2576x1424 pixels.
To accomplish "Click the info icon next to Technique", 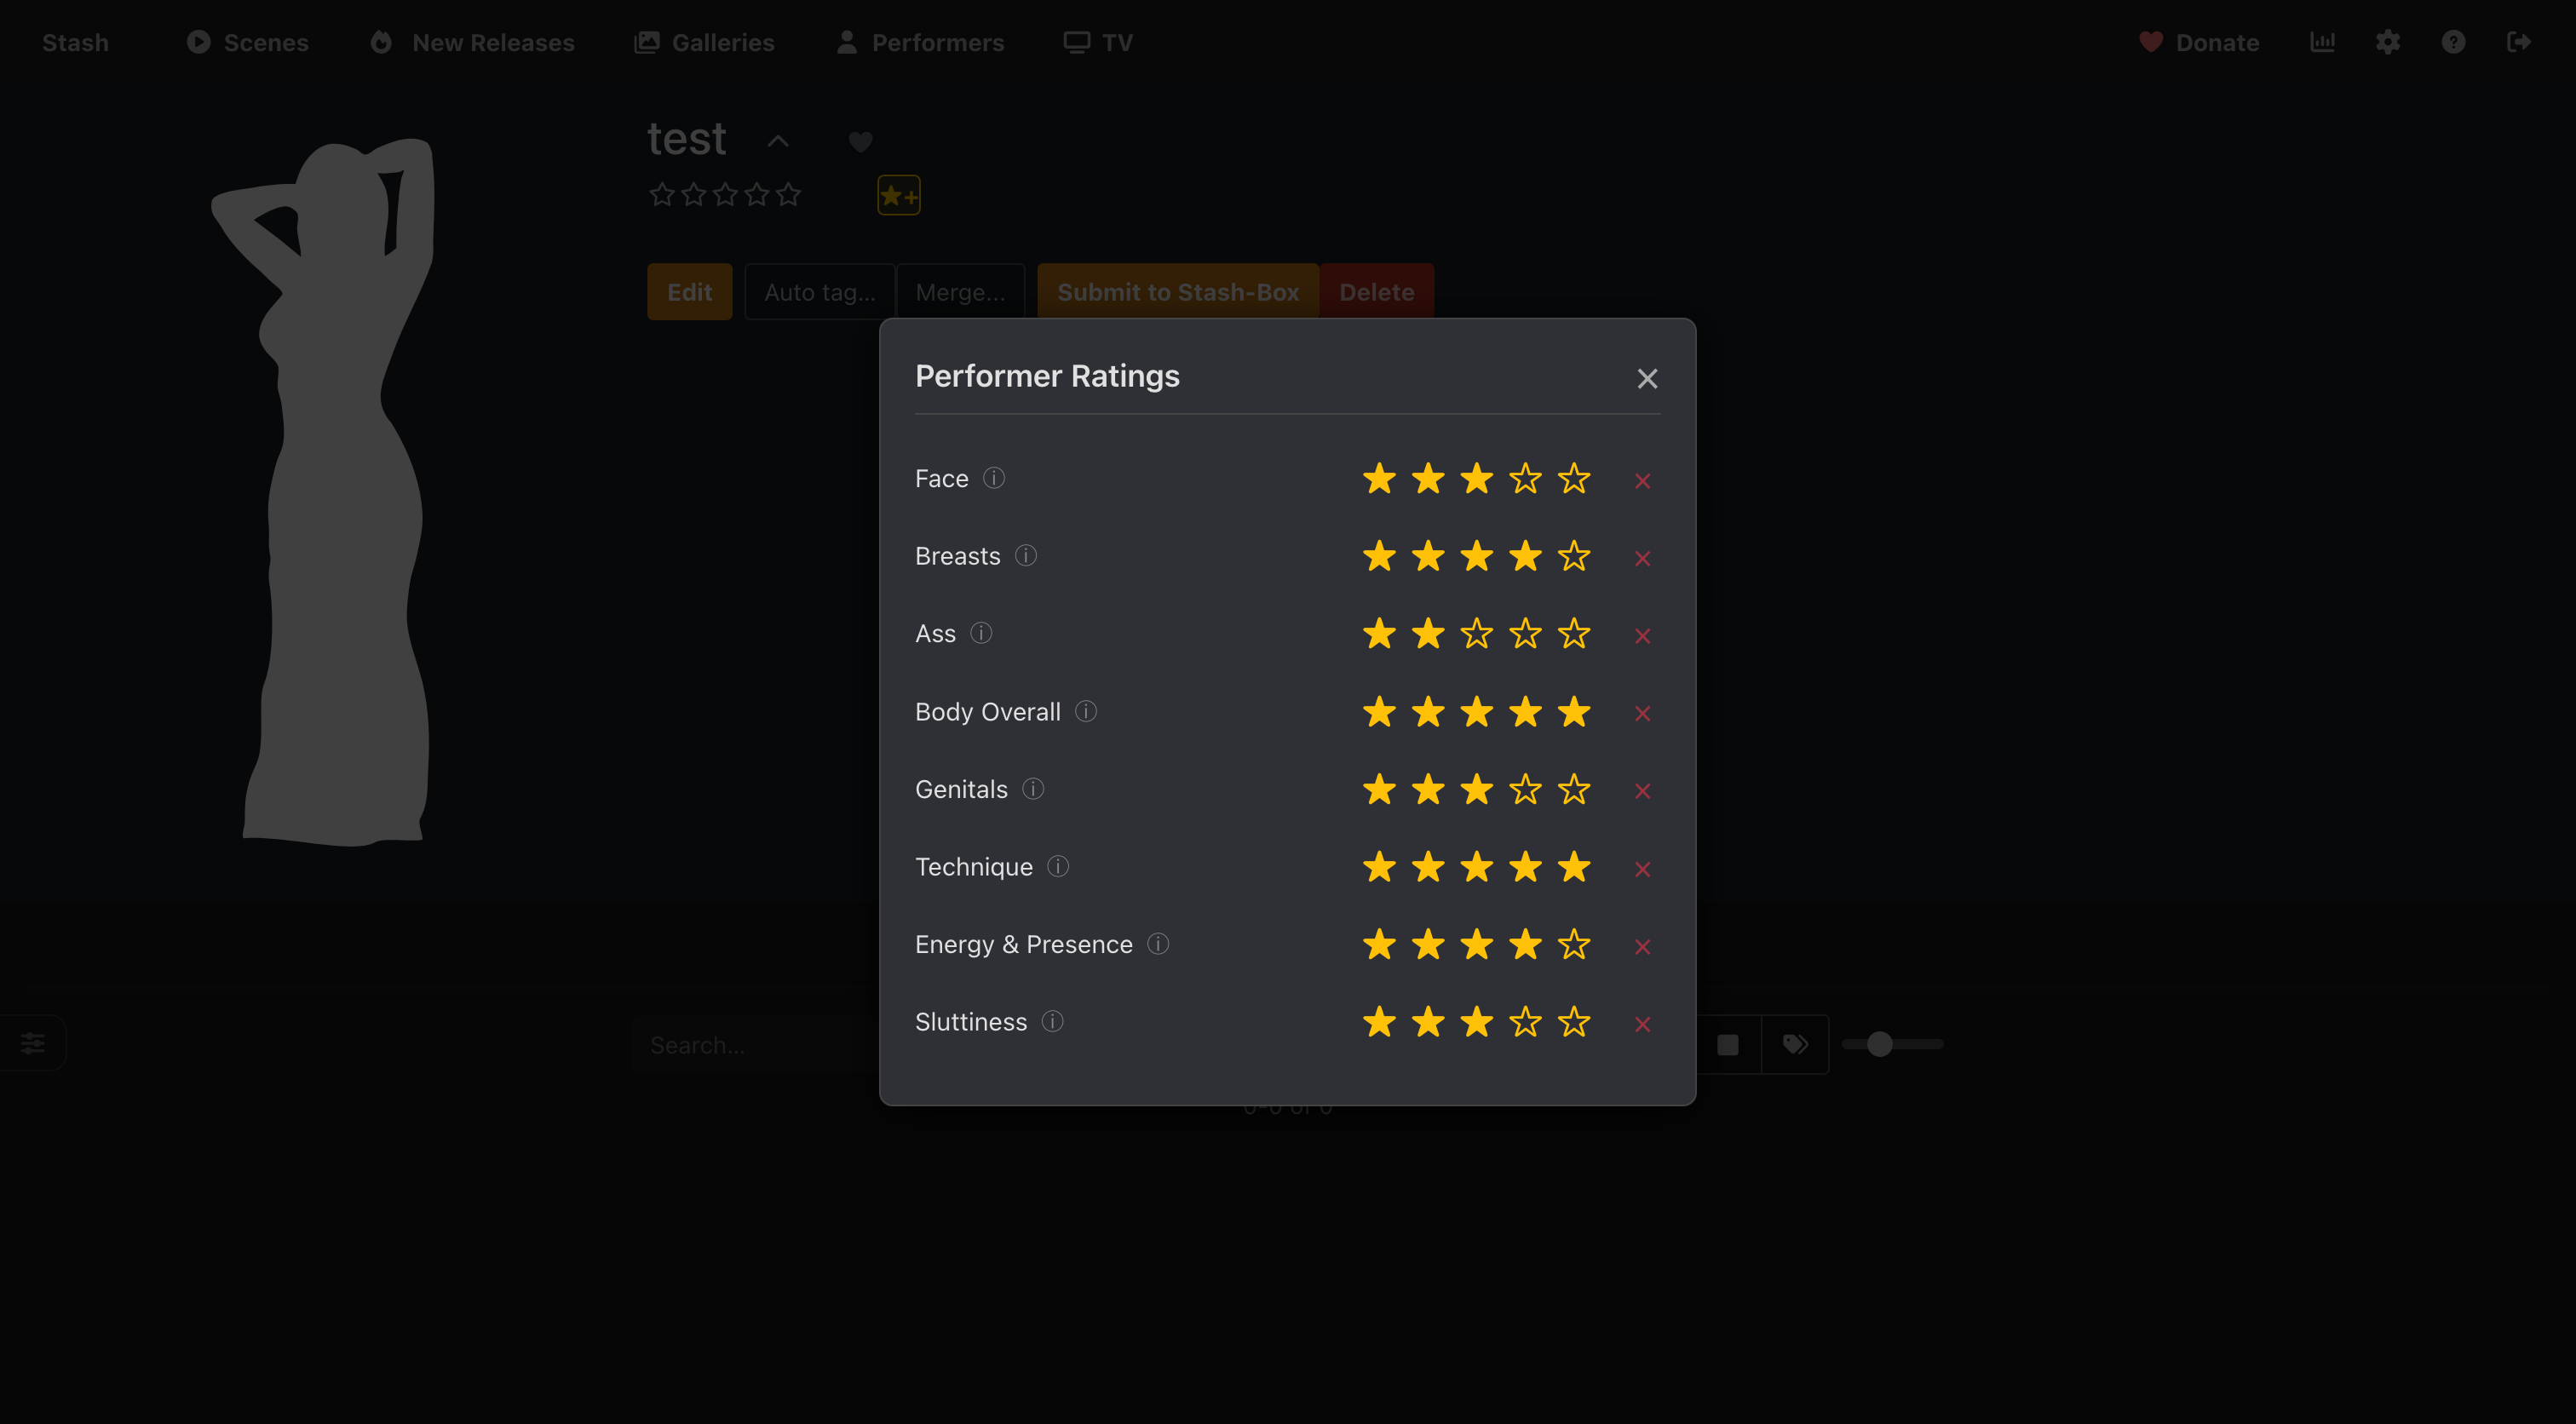I will tap(1057, 866).
